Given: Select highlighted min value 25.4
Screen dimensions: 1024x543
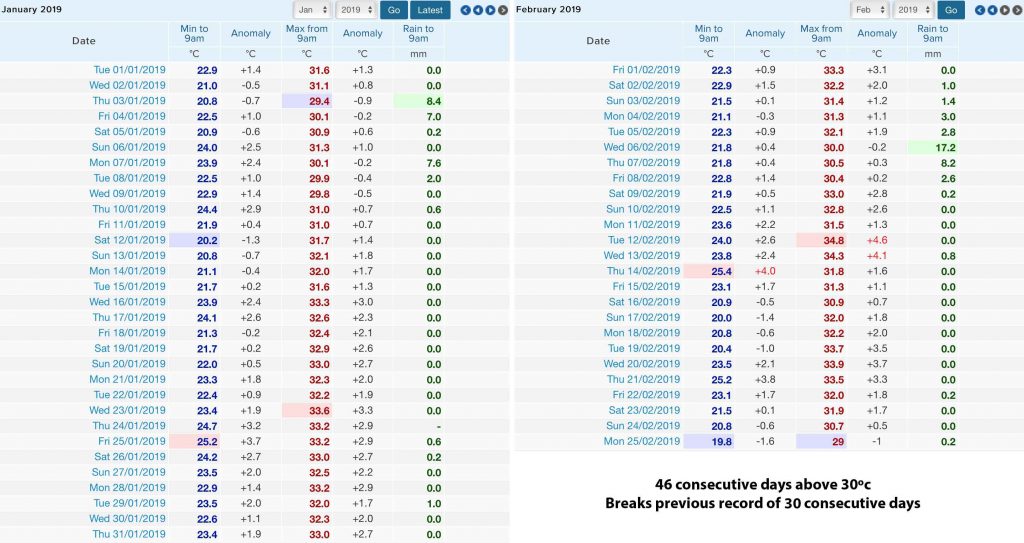Looking at the screenshot, I should point(722,271).
